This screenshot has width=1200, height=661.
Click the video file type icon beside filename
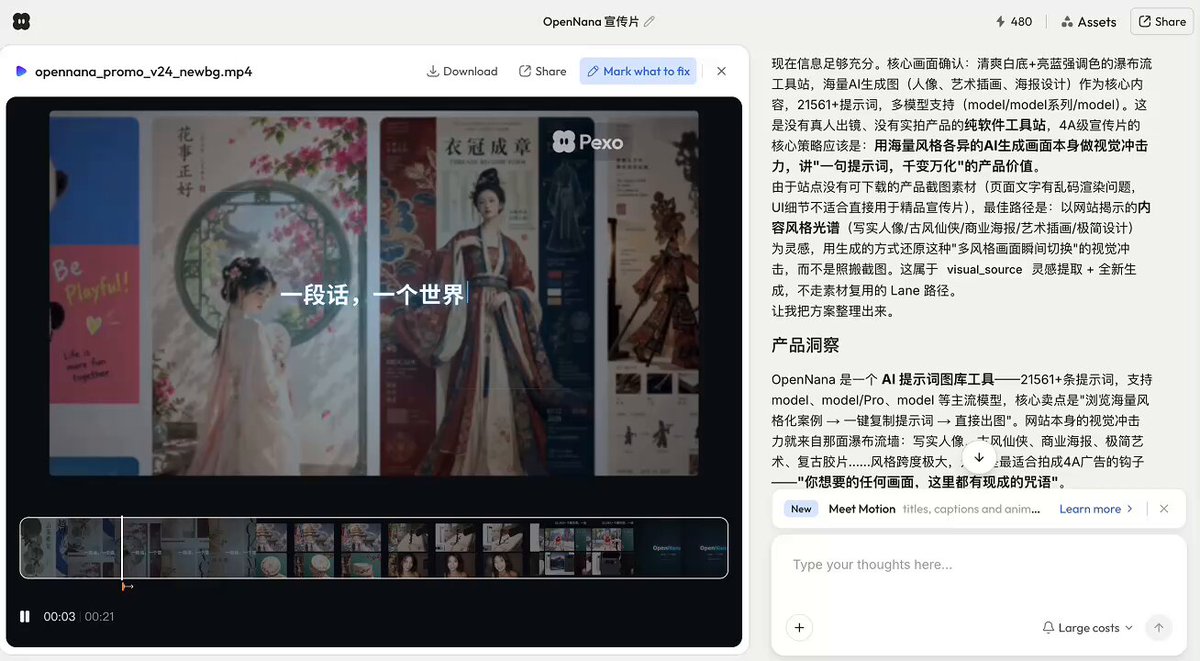21,71
